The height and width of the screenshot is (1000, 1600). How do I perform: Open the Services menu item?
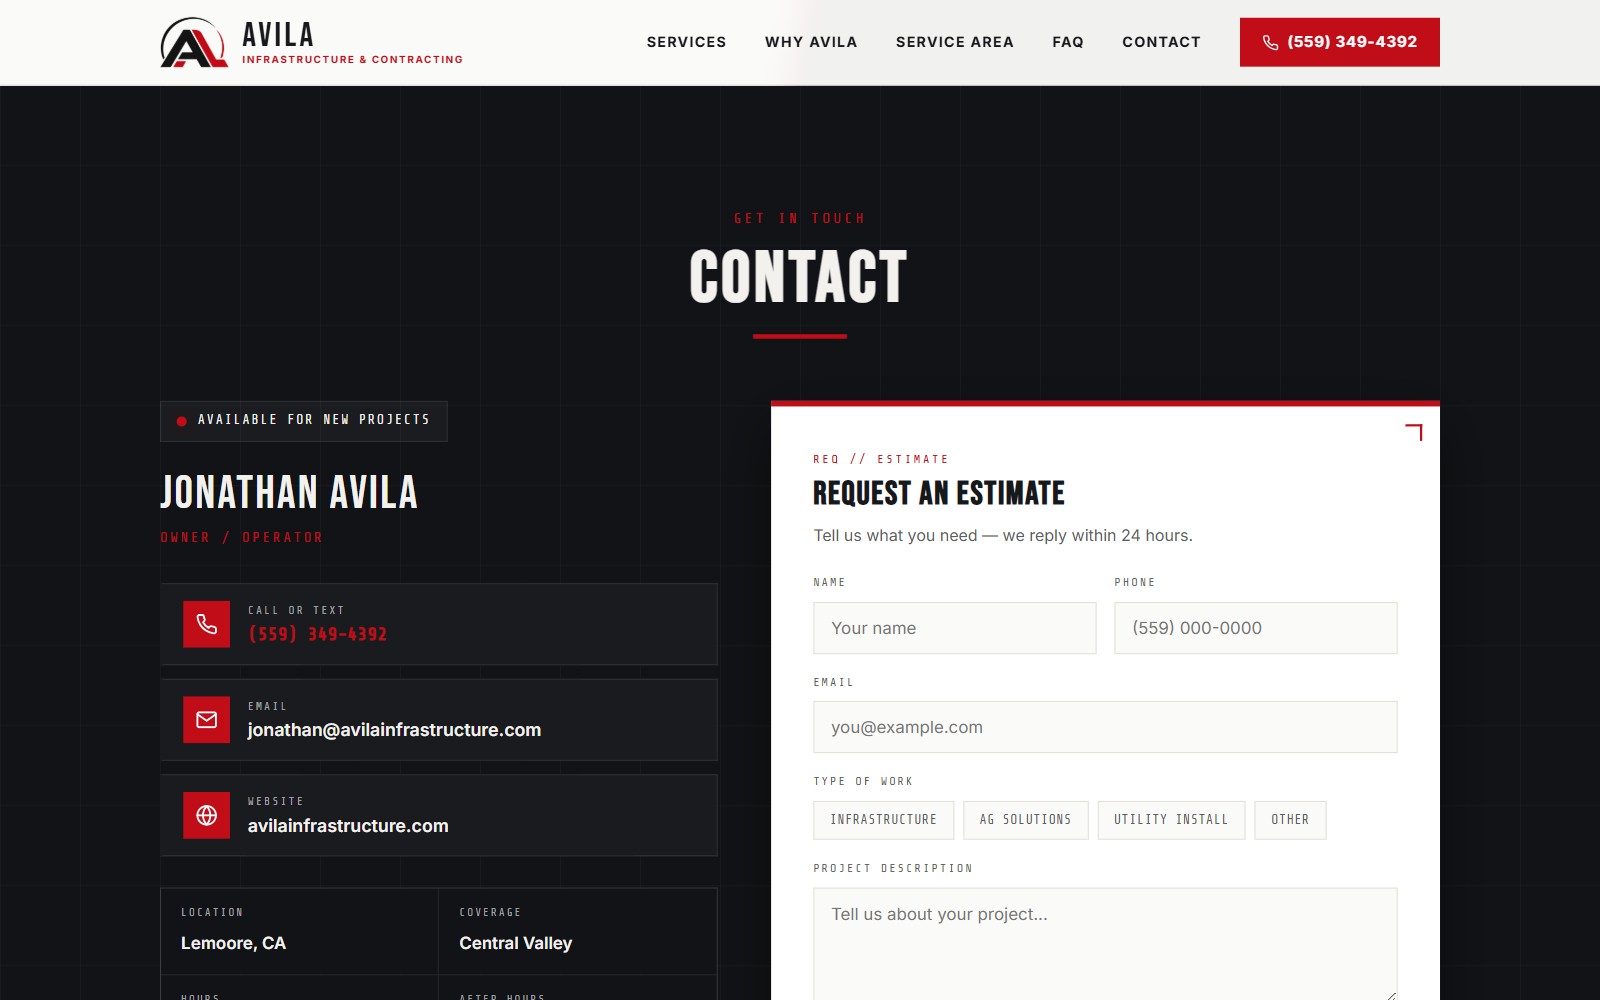(x=687, y=42)
